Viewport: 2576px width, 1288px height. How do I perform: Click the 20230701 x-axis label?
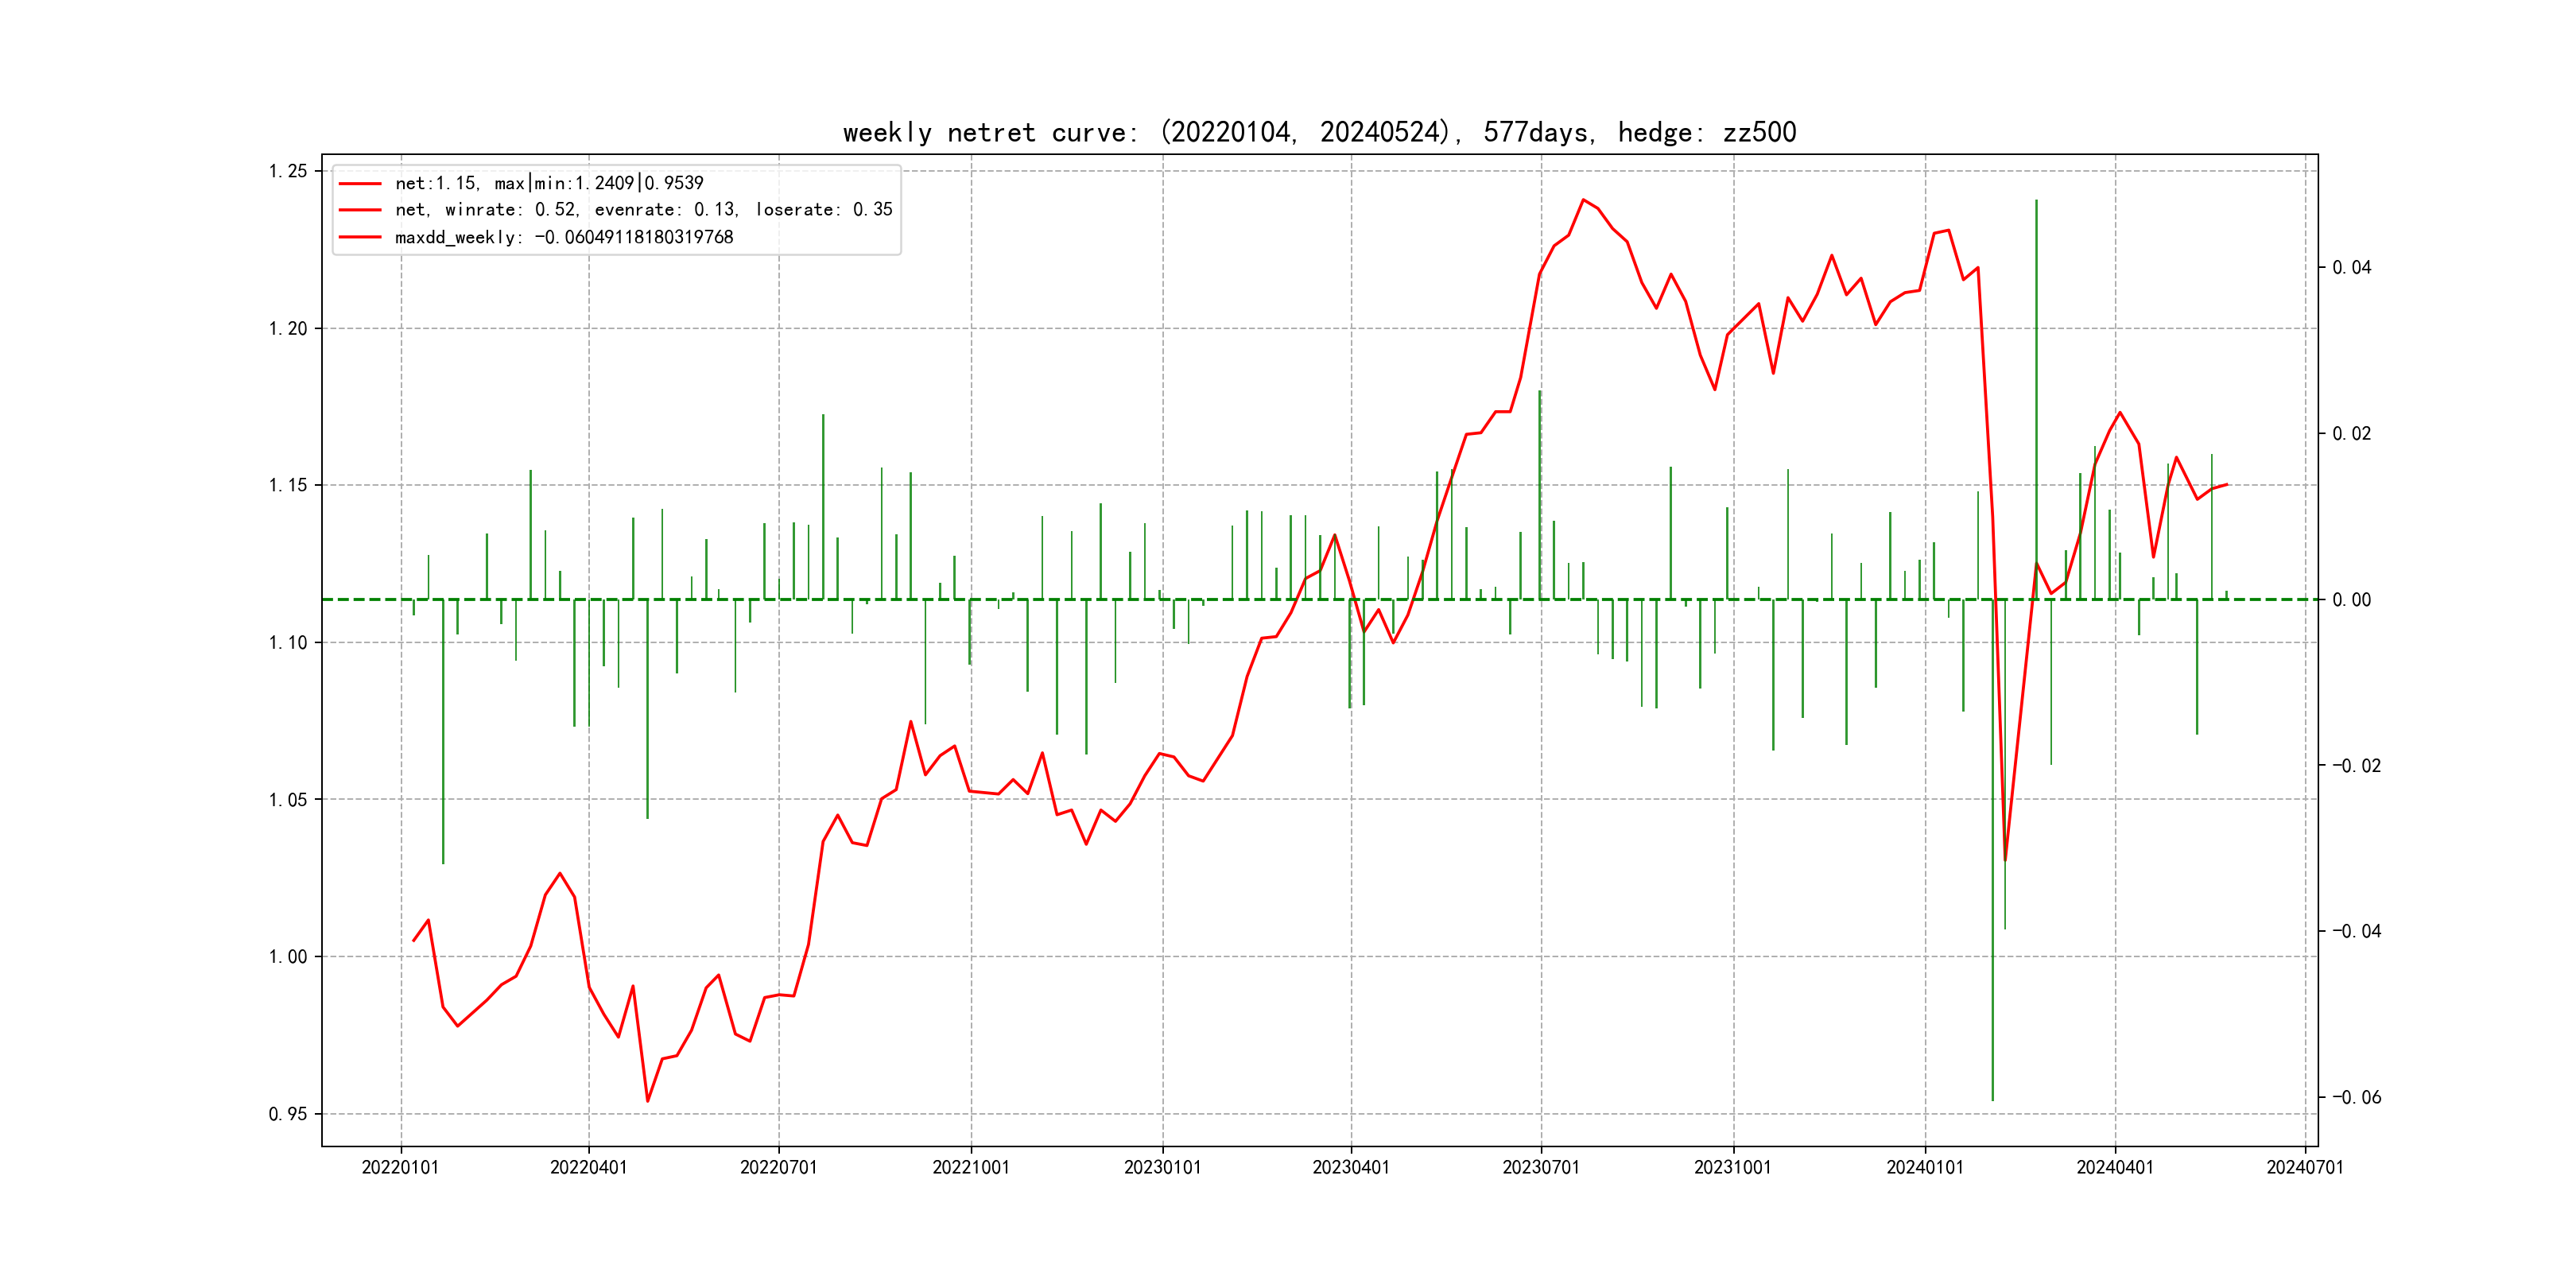(1540, 1167)
